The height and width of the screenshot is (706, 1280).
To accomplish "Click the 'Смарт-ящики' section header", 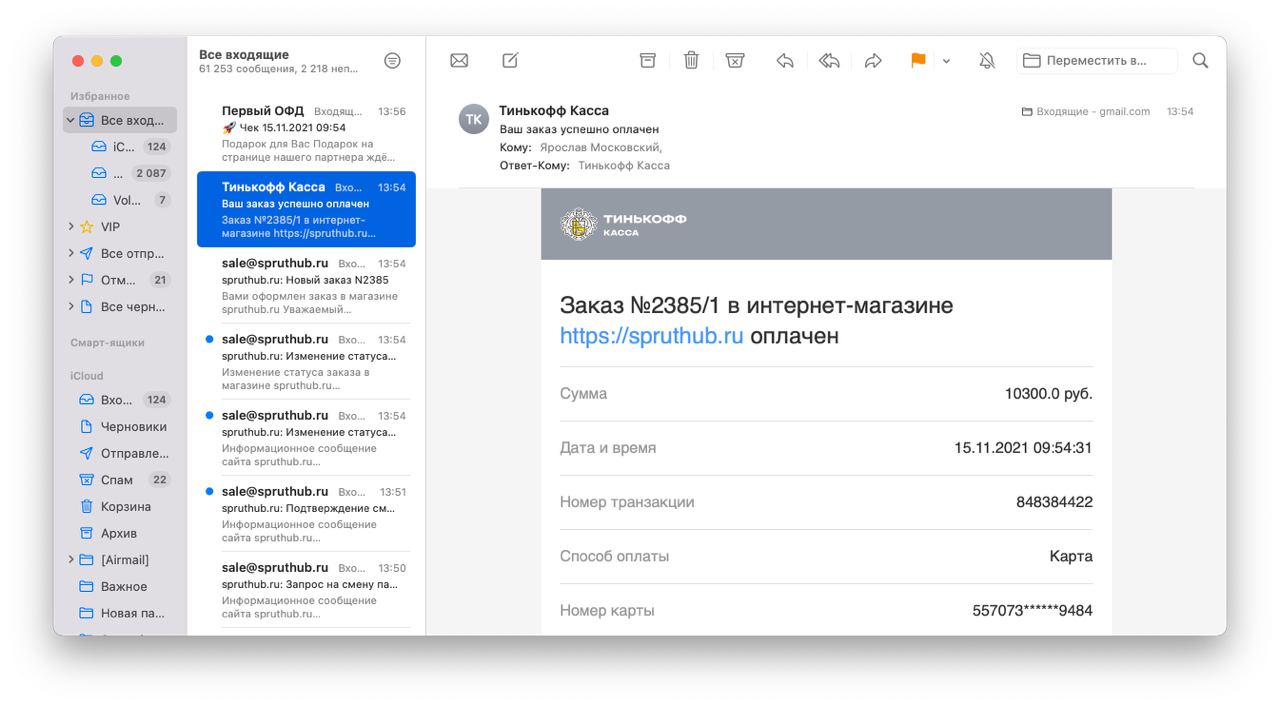I will pyautogui.click(x=107, y=342).
